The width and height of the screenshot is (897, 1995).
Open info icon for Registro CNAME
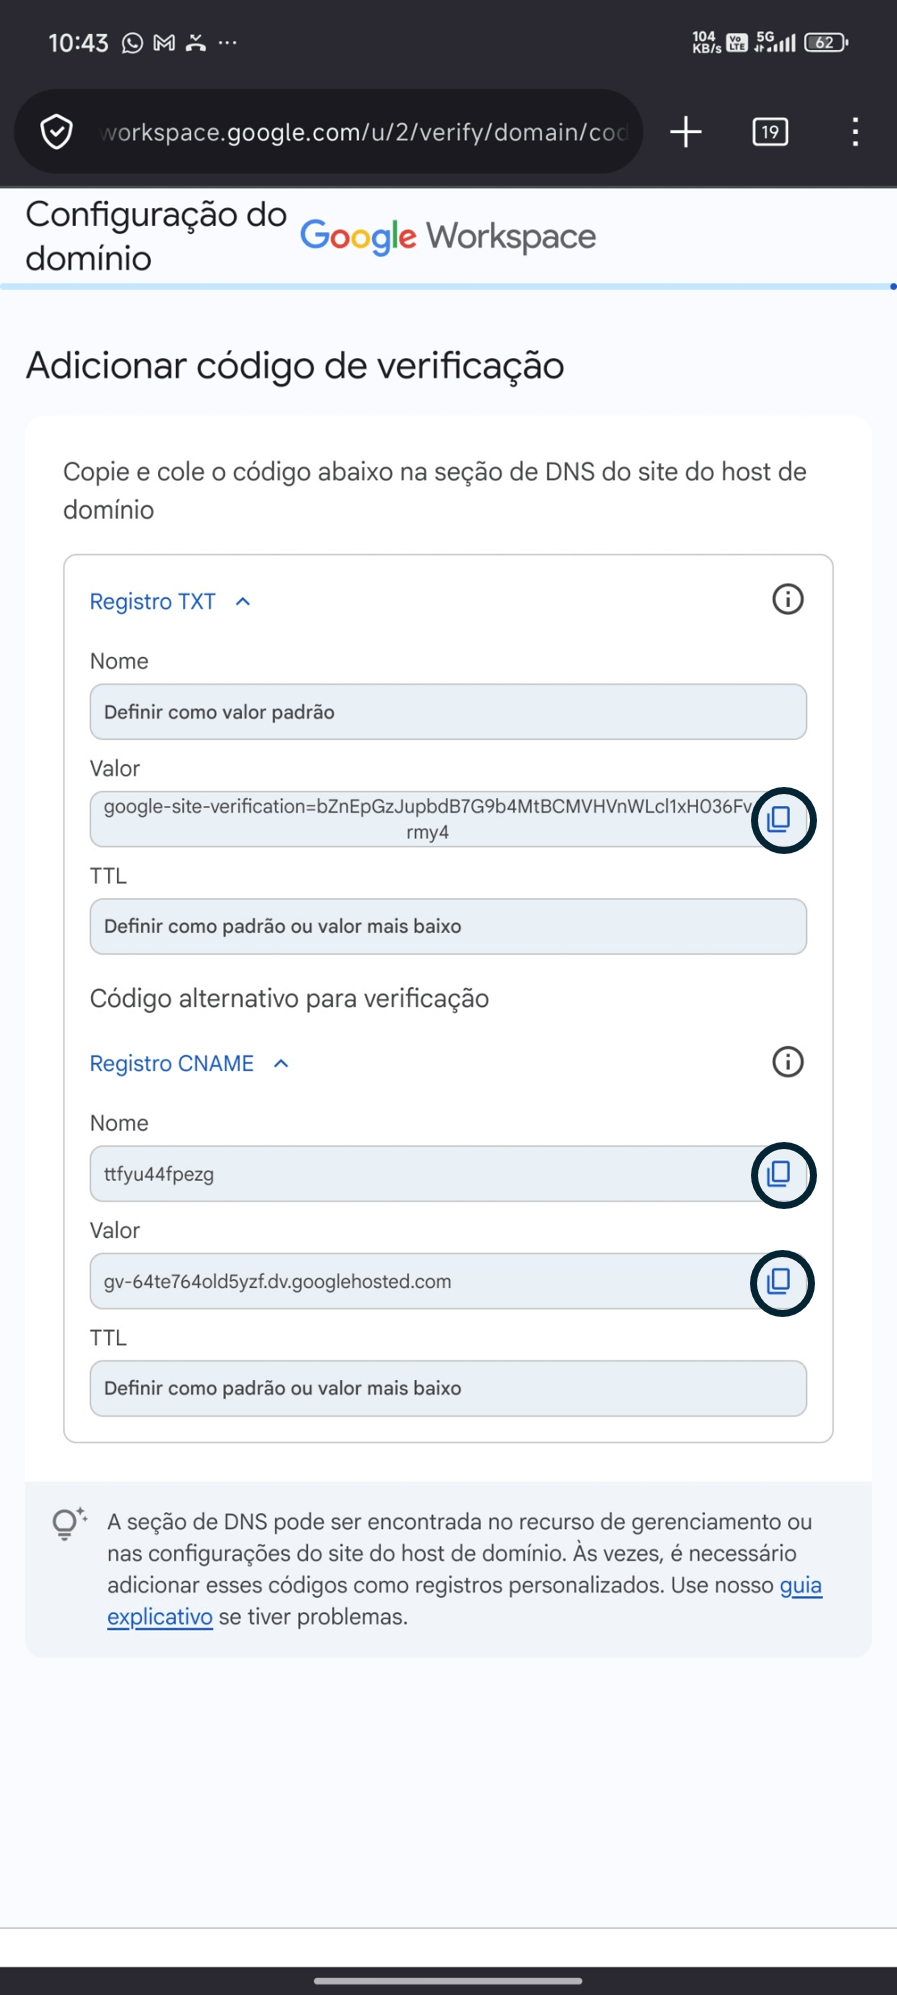pos(788,1062)
